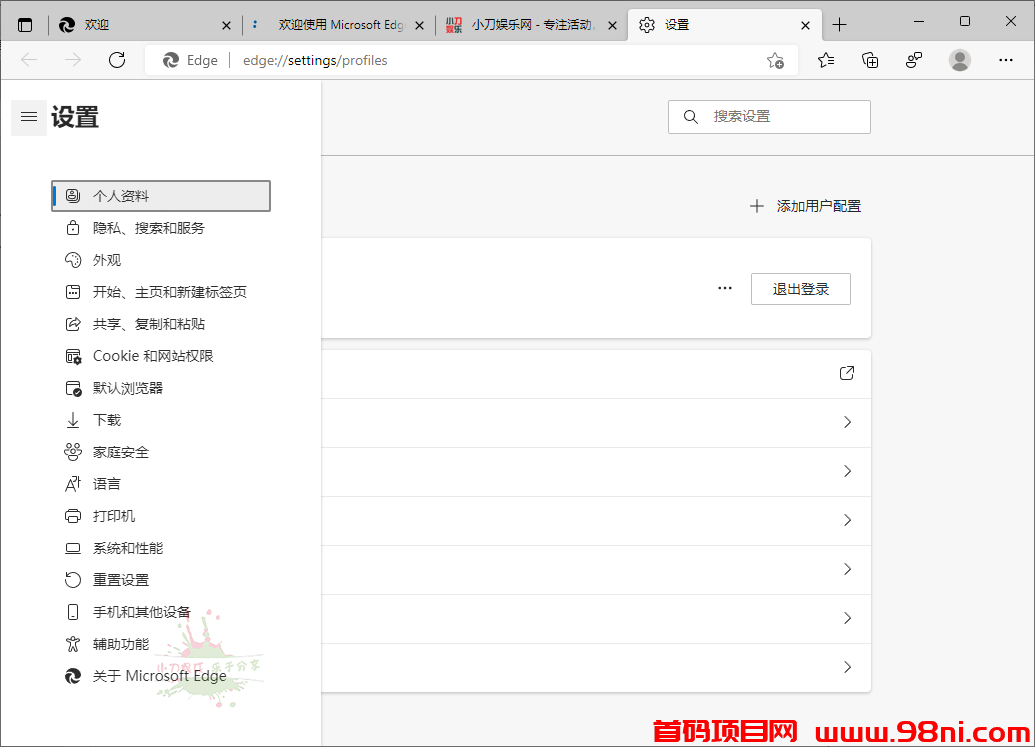1035x747 pixels.
Task: Switch to 欢迎使用 Microsoft Edge tab
Action: tap(339, 25)
